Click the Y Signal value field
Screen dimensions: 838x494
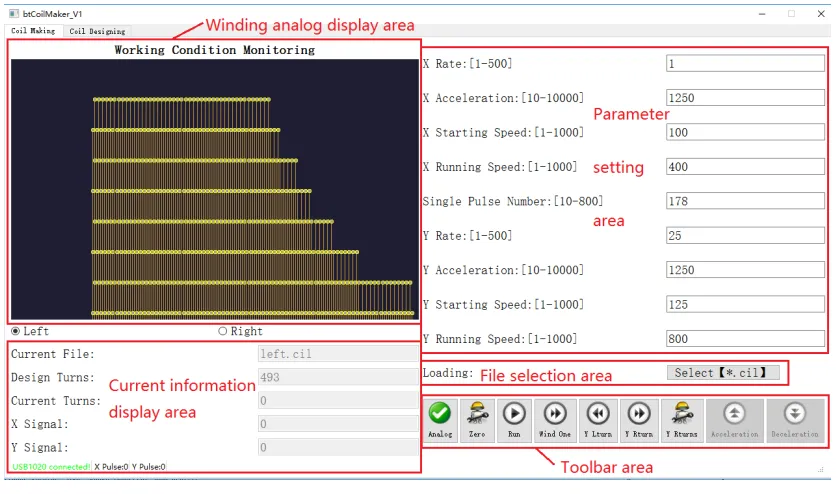click(x=338, y=447)
